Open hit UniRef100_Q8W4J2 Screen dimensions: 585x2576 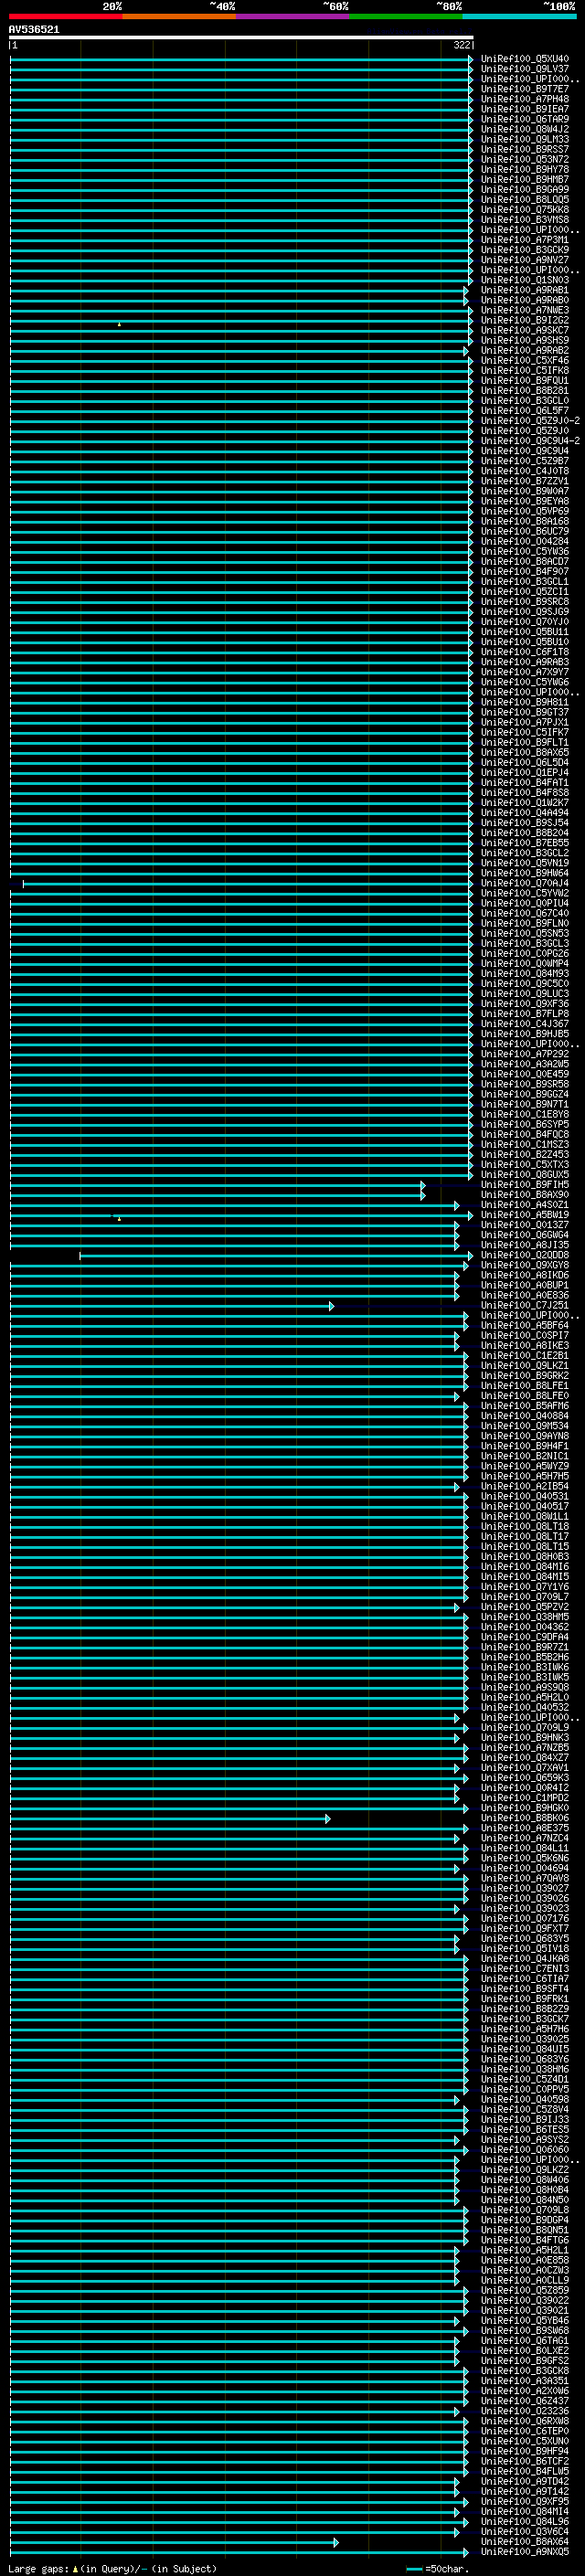[525, 129]
